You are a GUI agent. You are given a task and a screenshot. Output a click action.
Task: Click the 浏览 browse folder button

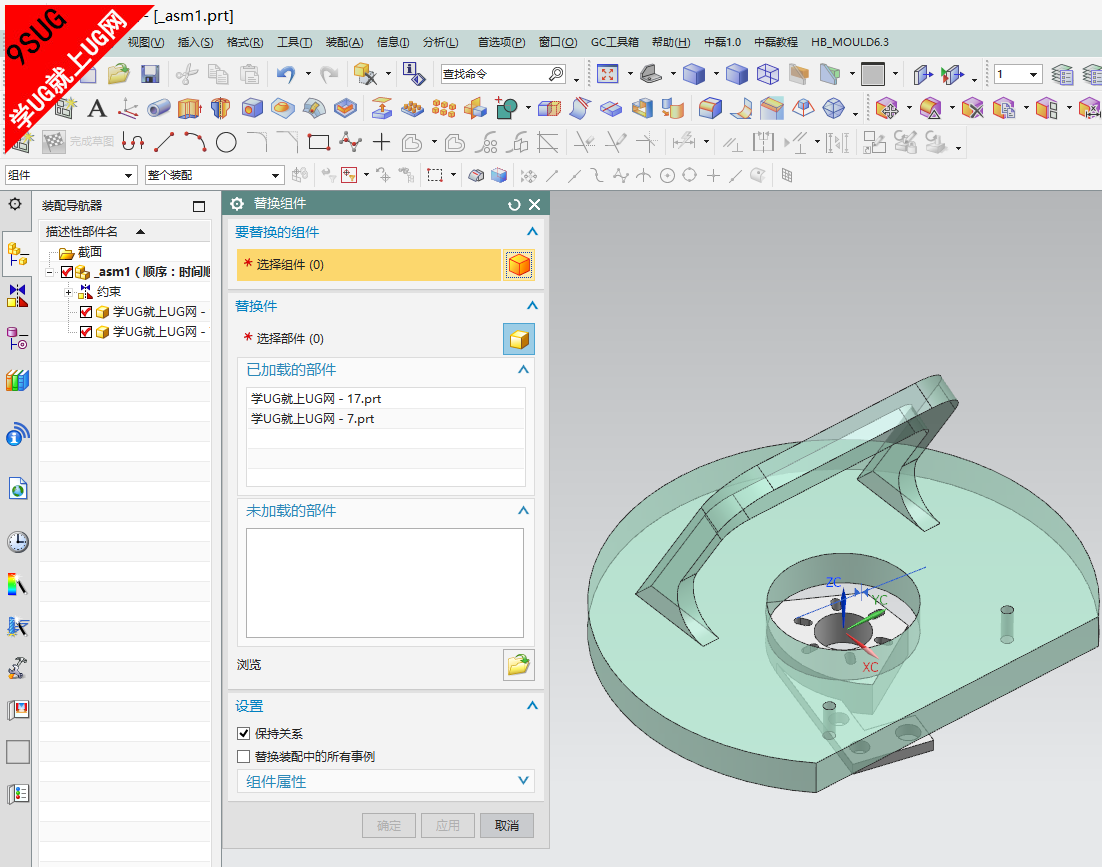click(x=519, y=665)
